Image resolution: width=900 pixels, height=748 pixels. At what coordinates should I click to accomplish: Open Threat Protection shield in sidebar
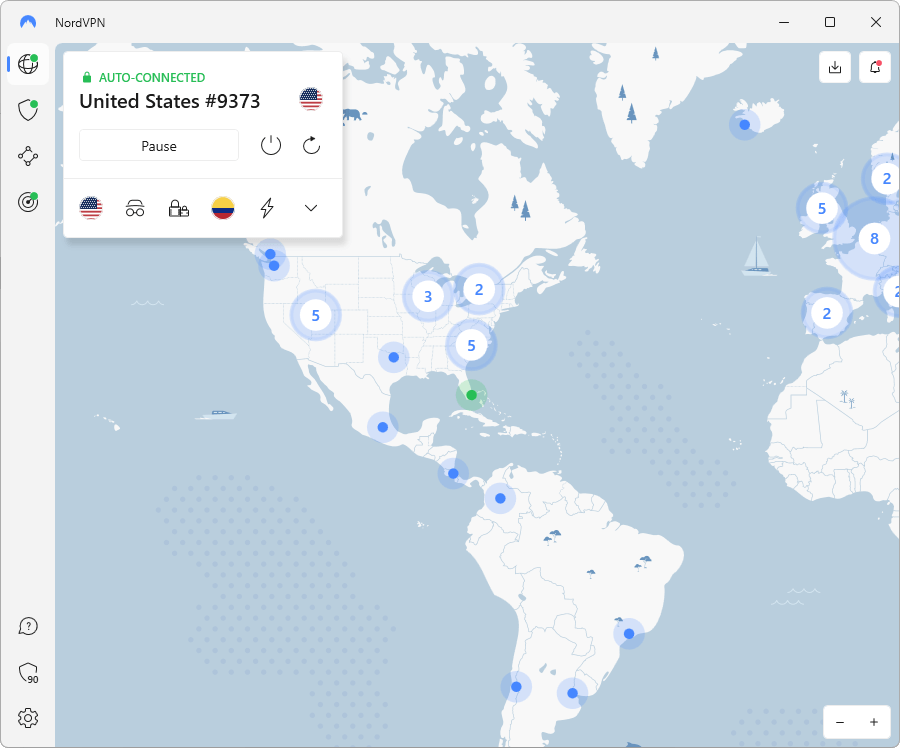point(28,110)
